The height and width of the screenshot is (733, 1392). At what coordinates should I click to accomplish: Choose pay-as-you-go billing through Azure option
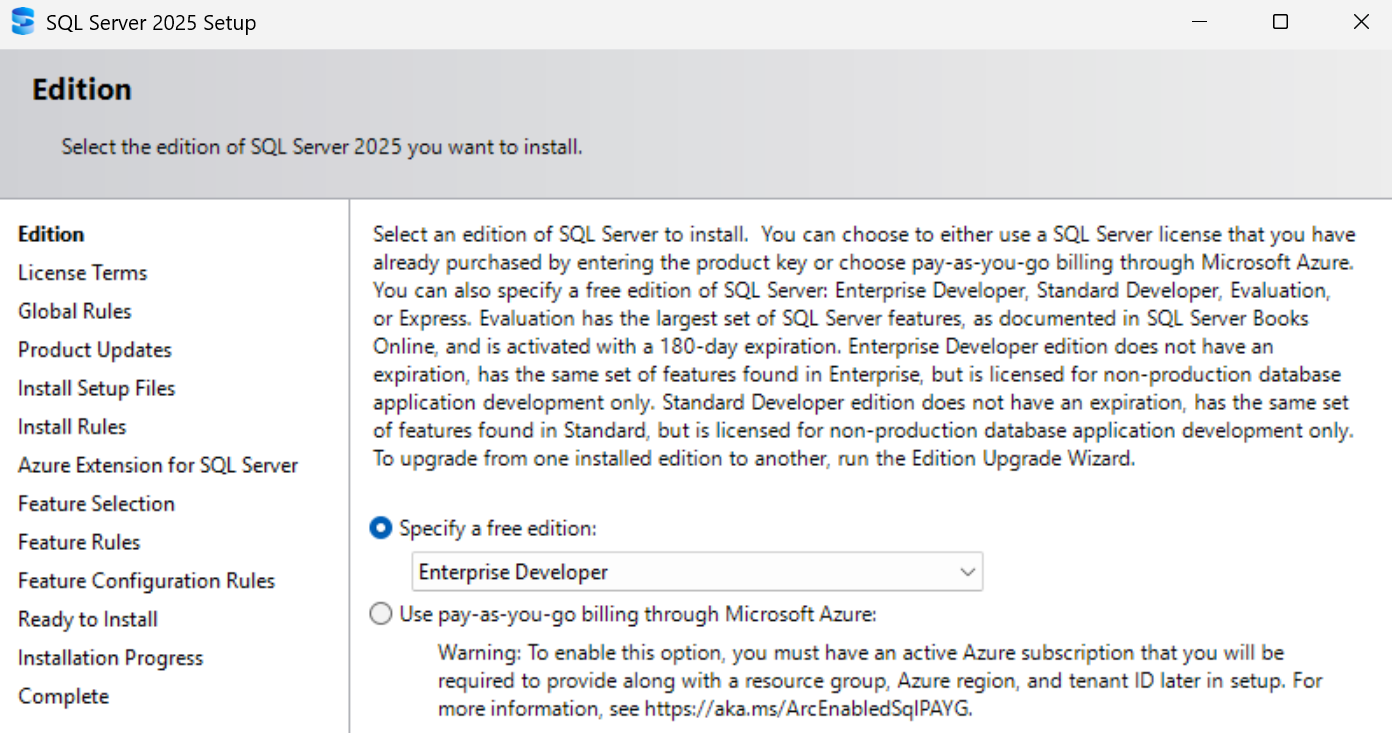pos(381,614)
